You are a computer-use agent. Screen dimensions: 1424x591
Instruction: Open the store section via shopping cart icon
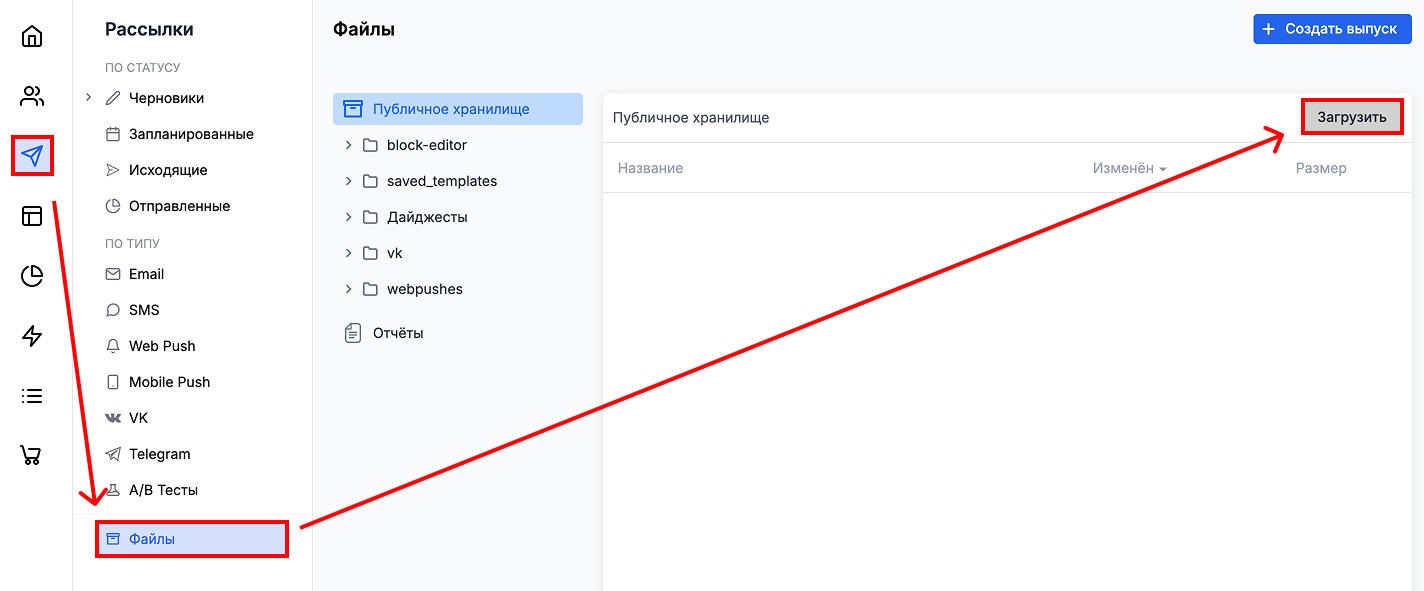[31, 455]
